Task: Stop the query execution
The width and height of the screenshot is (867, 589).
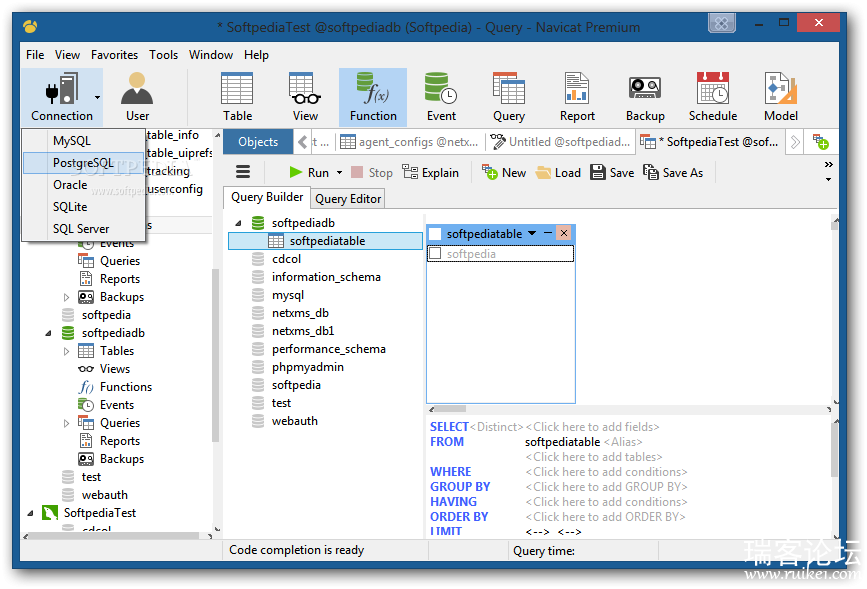Action: tap(372, 173)
